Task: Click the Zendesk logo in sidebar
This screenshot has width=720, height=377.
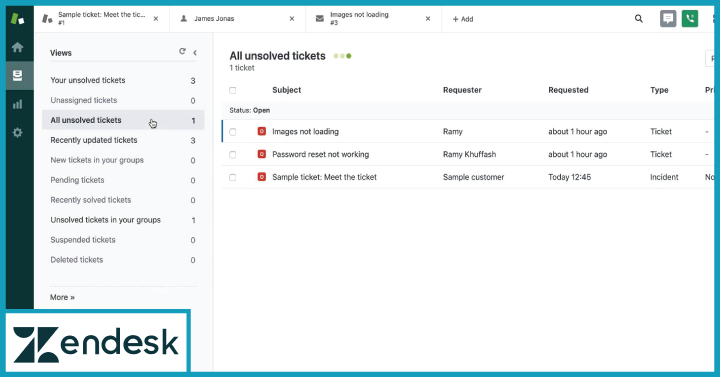Action: [x=17, y=19]
